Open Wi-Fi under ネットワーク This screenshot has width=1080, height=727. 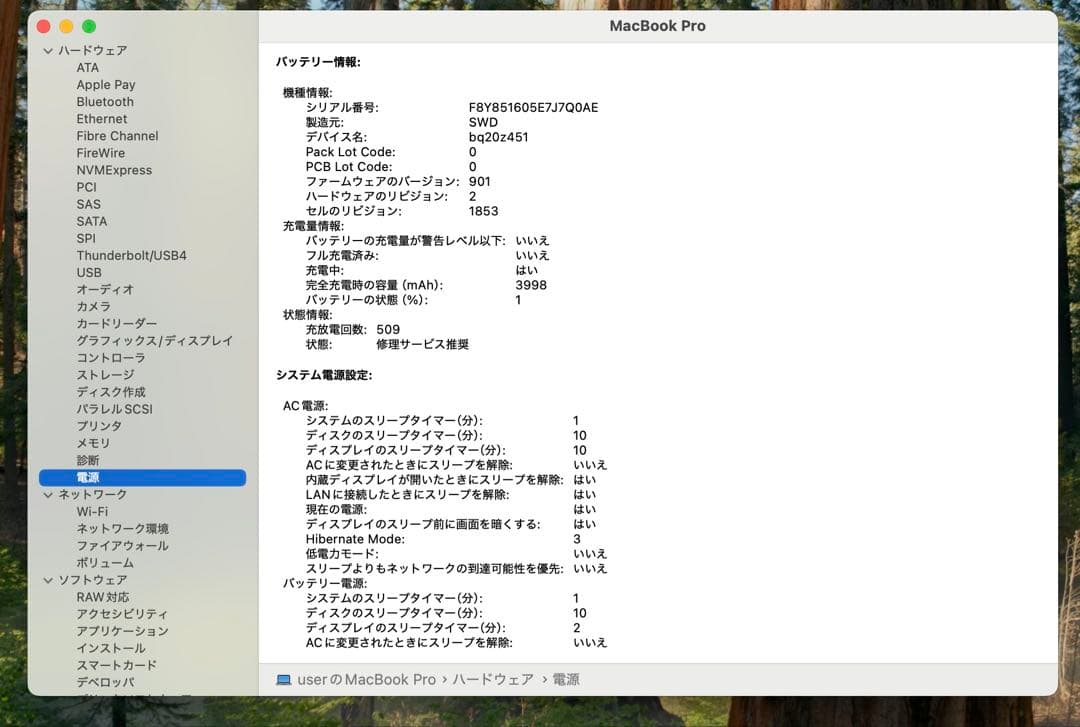[92, 512]
